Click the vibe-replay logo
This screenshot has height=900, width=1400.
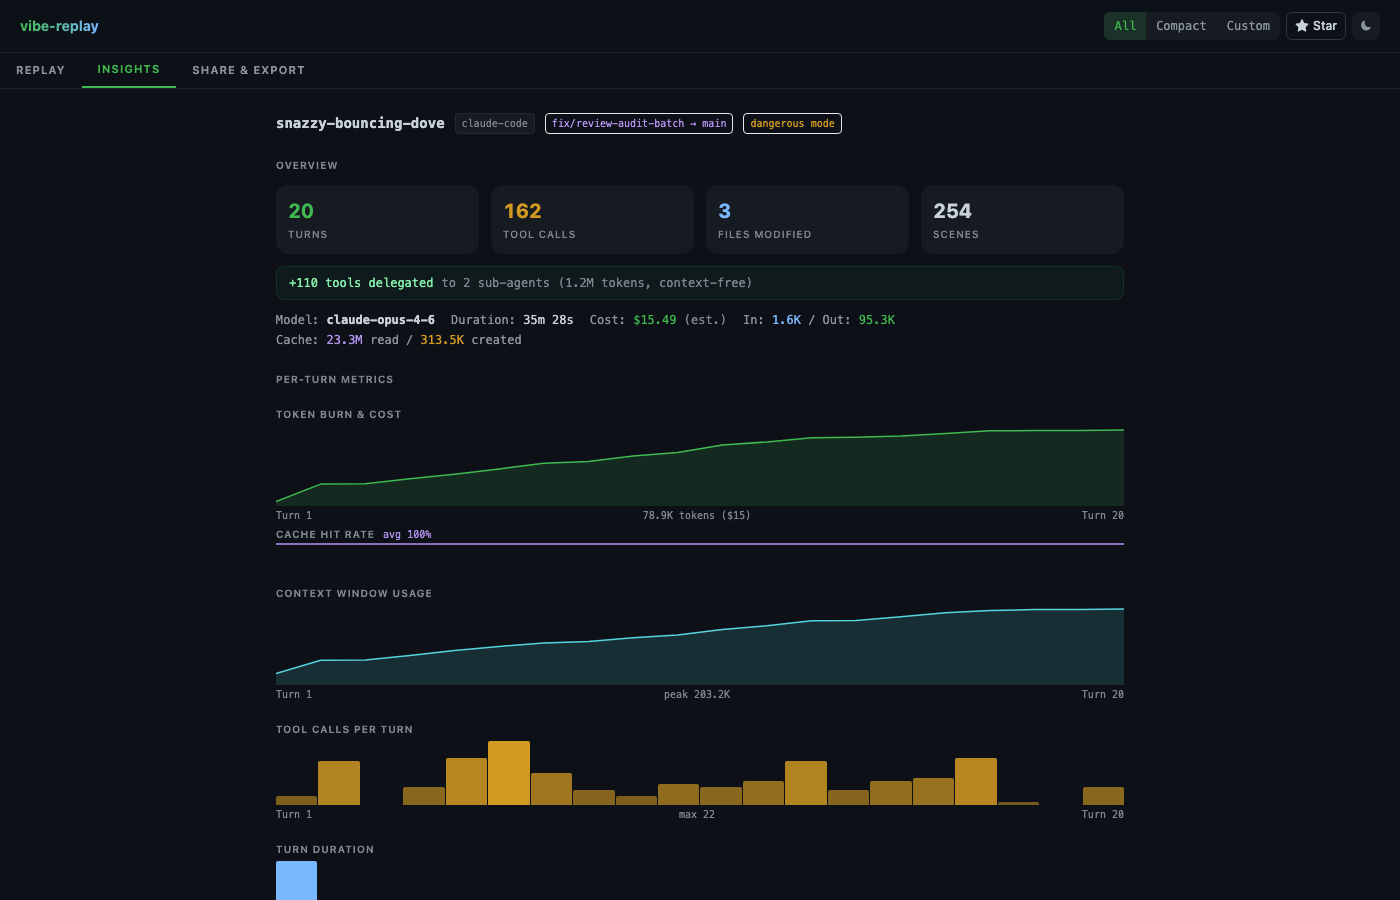point(59,26)
